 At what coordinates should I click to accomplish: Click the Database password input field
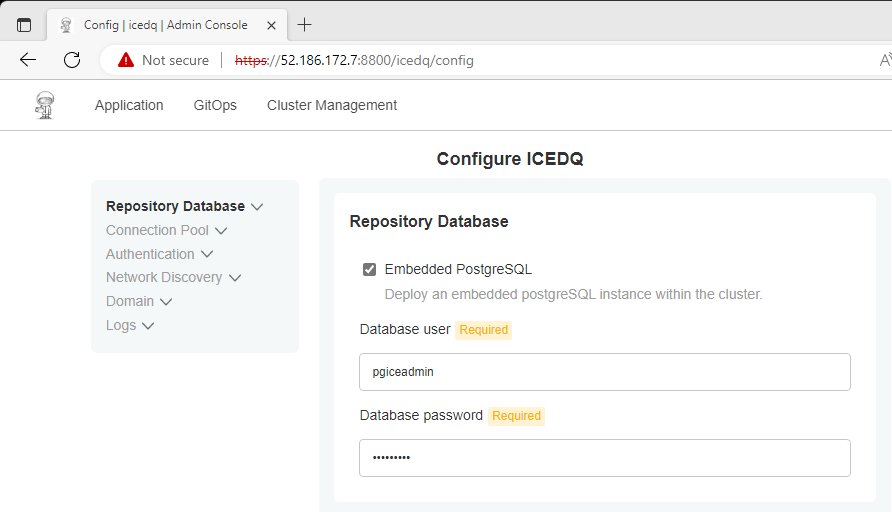click(605, 458)
